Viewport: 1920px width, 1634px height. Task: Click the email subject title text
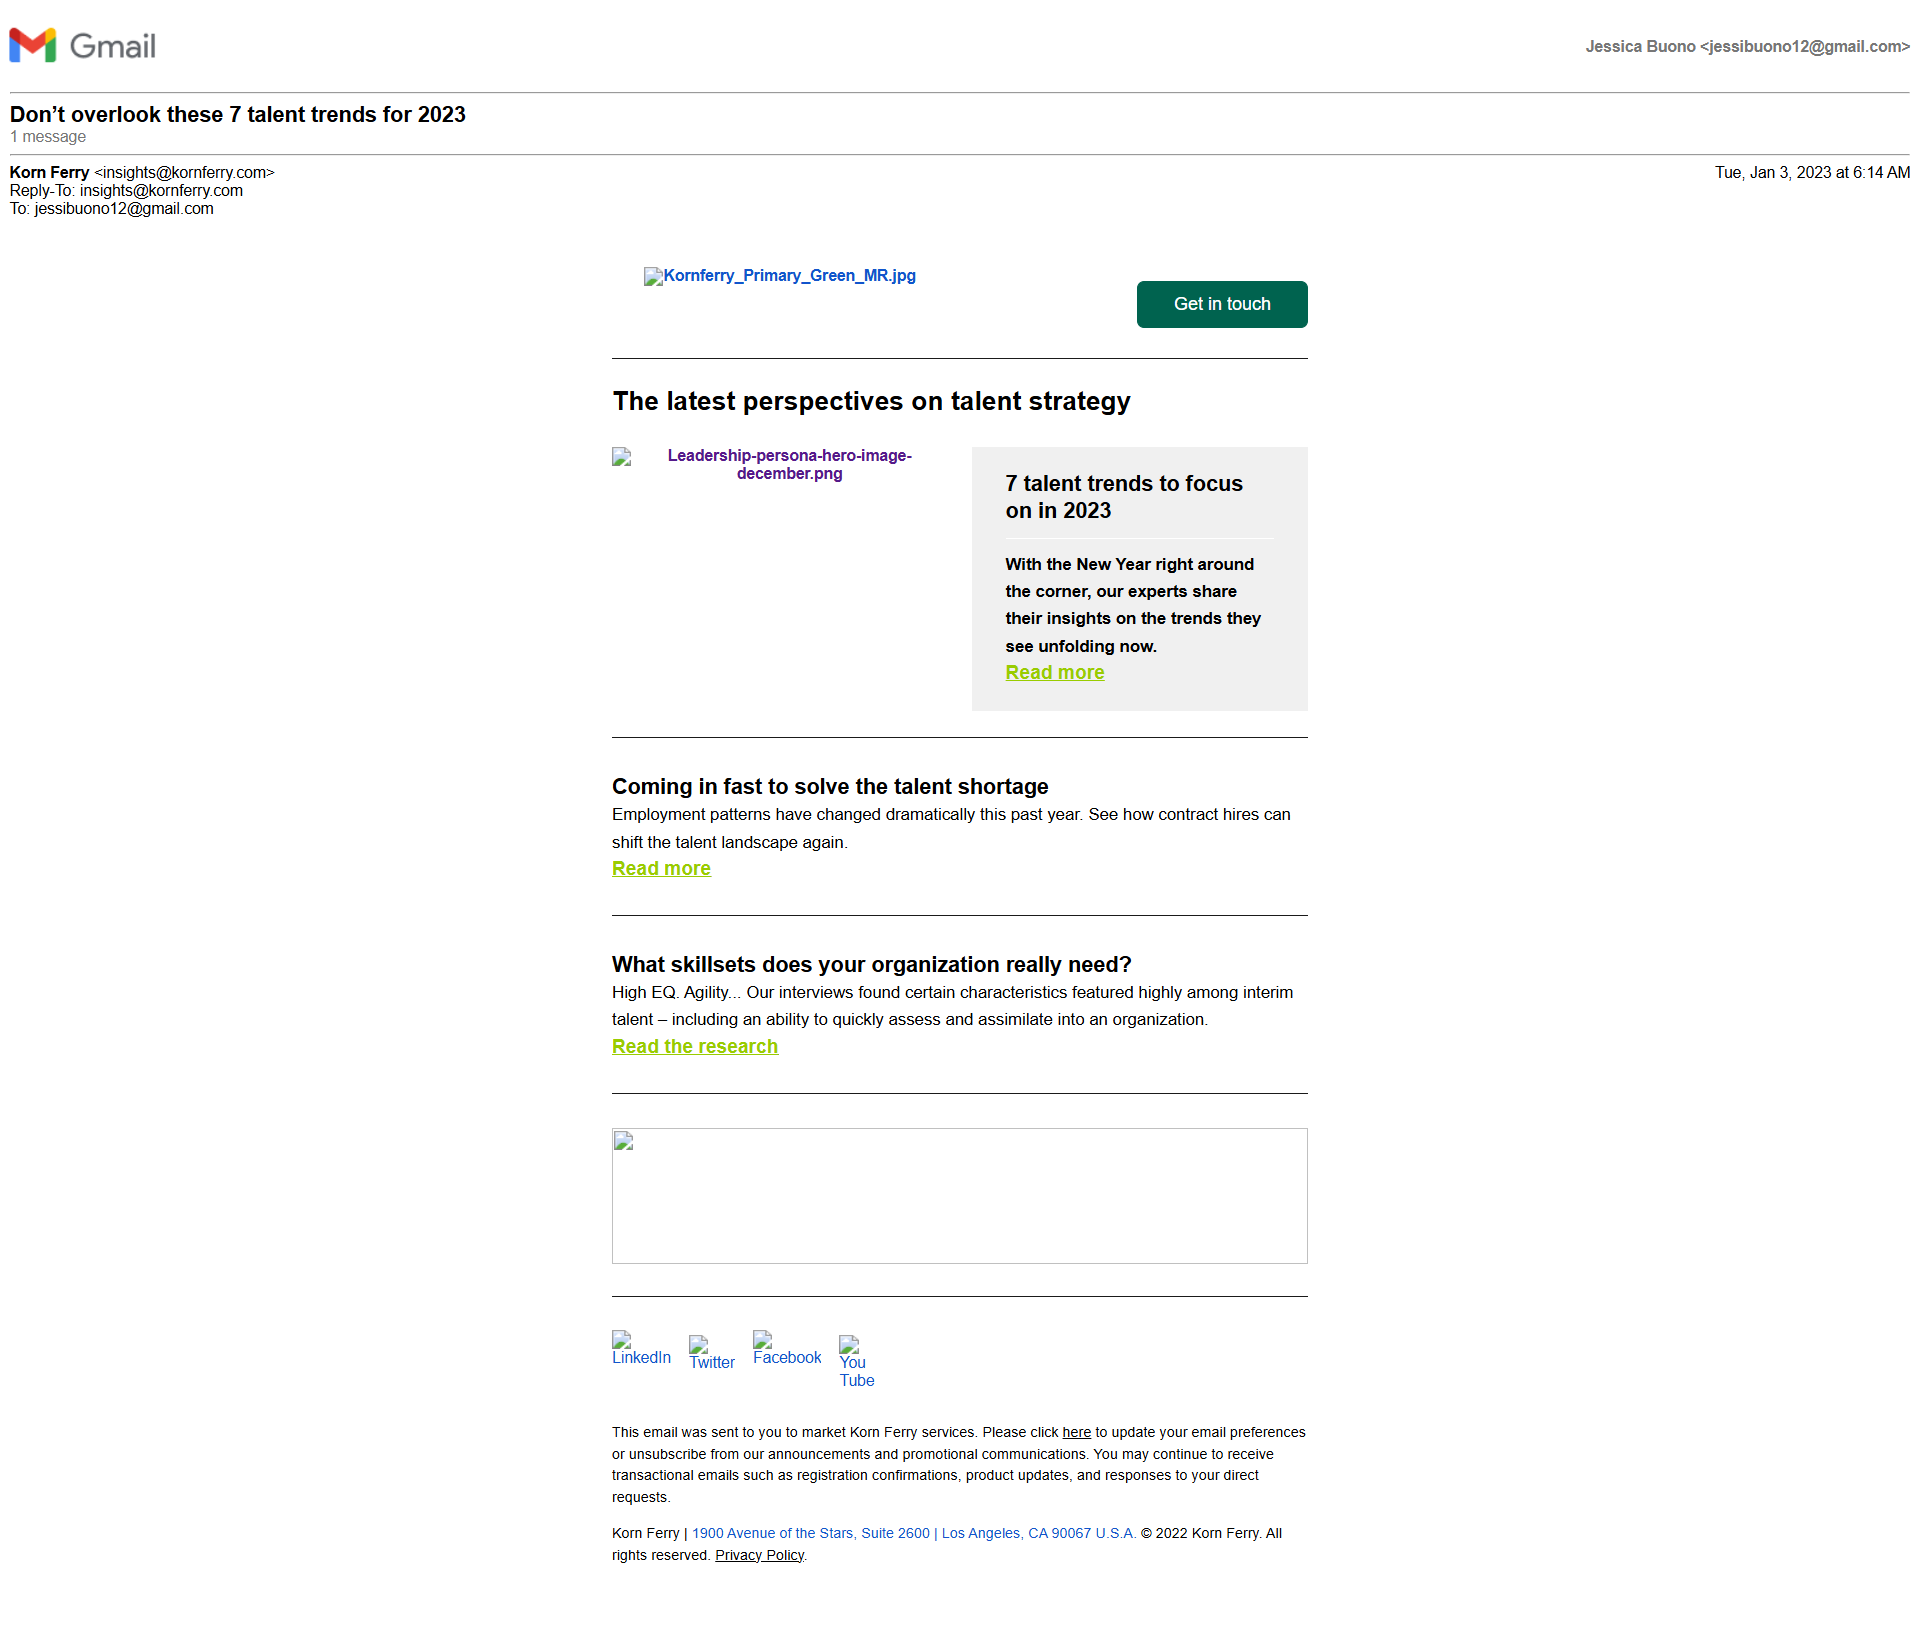coord(238,115)
